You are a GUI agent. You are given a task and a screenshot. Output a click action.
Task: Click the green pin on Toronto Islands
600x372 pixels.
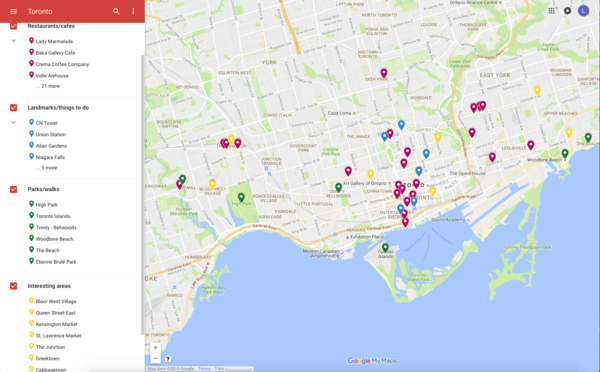pos(385,248)
